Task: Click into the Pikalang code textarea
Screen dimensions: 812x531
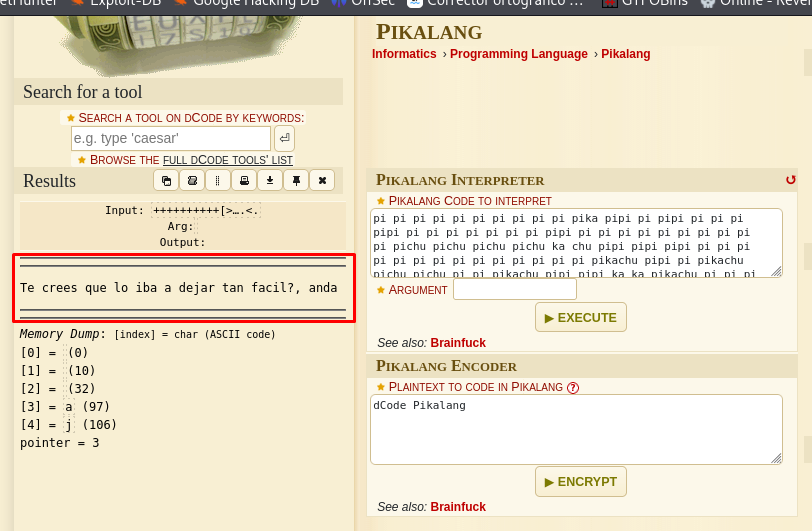Action: [x=576, y=243]
